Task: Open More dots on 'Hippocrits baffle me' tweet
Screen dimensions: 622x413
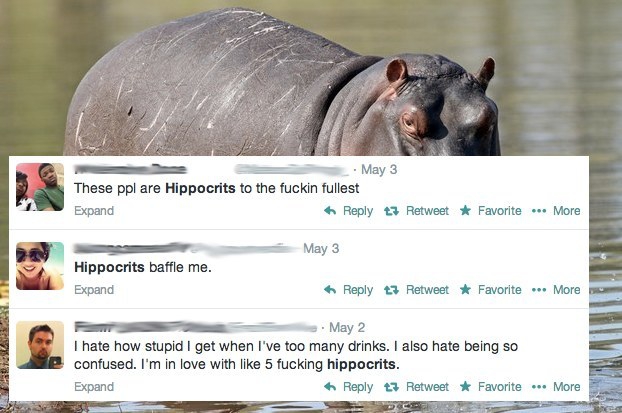Action: coord(539,290)
